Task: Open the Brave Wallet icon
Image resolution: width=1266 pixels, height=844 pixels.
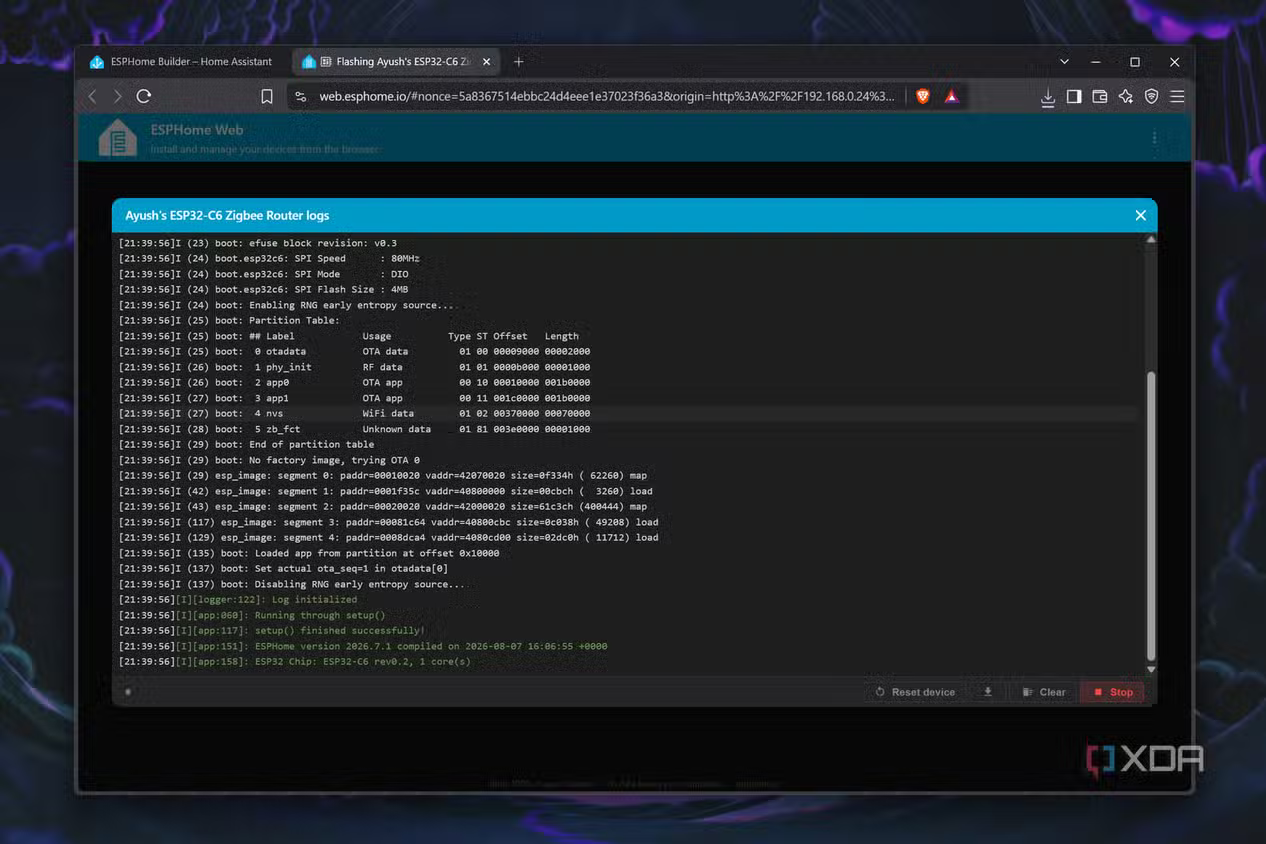Action: tap(1100, 96)
